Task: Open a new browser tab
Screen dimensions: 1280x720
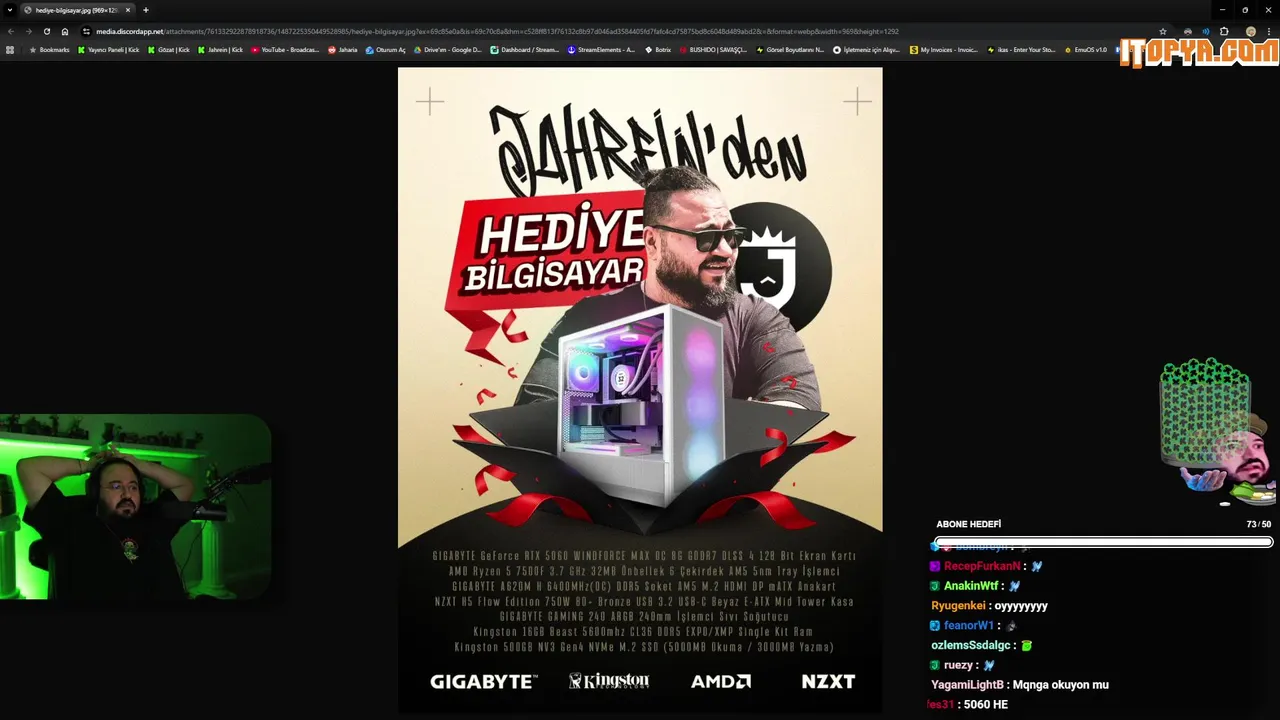Action: tap(146, 10)
